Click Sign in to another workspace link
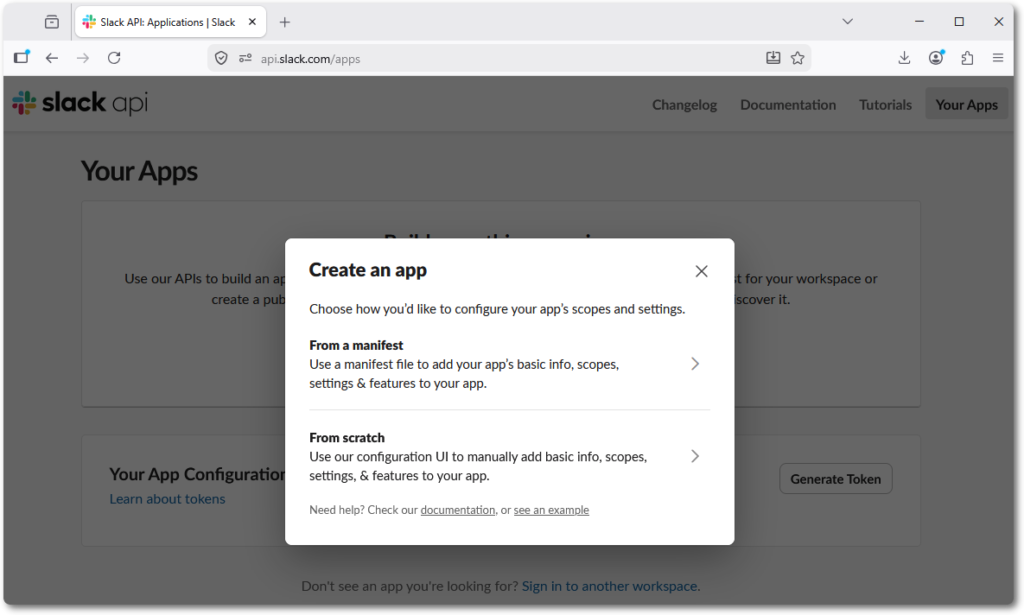The width and height of the screenshot is (1024, 615). (x=611, y=586)
